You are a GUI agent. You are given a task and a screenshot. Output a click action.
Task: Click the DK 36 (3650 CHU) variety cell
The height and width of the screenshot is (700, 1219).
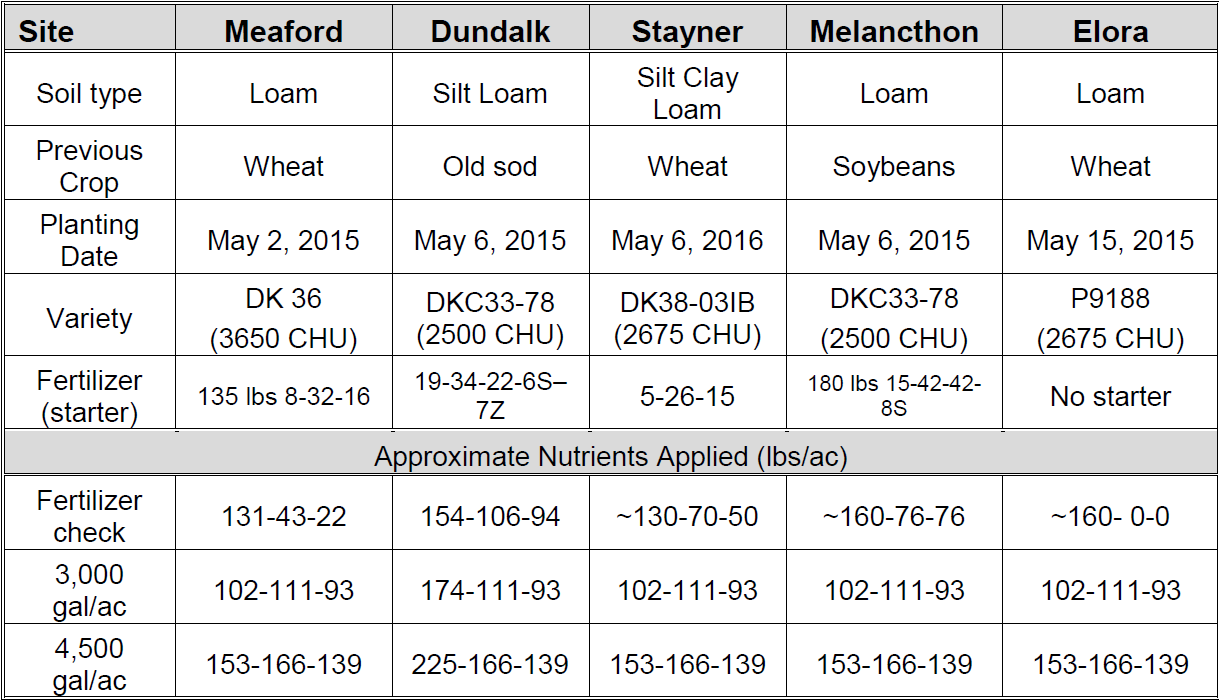point(283,319)
